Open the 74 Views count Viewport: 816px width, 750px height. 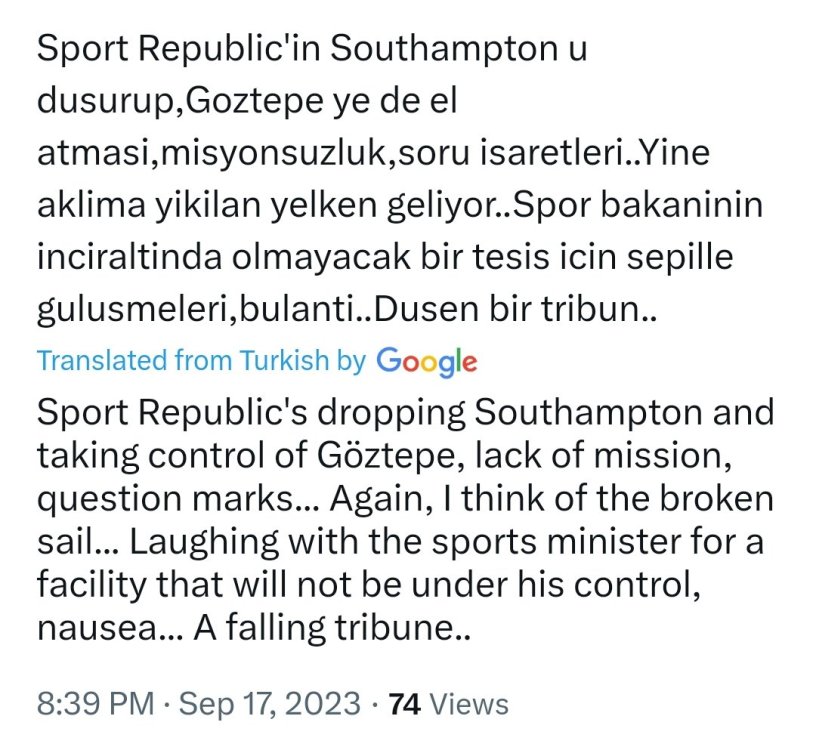point(448,704)
